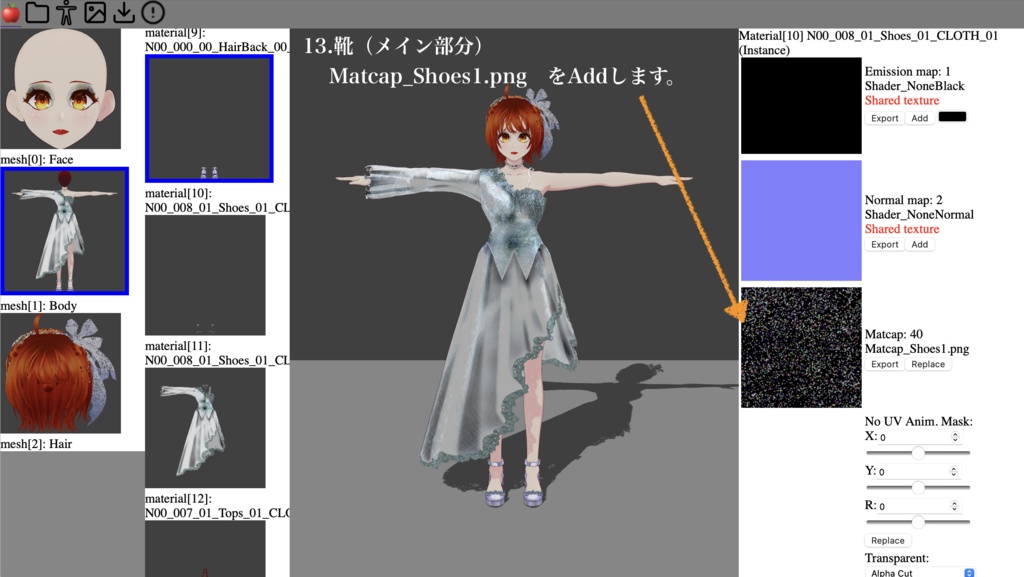1024x577 pixels.
Task: Click the Matcap noise texture preview
Action: point(801,347)
